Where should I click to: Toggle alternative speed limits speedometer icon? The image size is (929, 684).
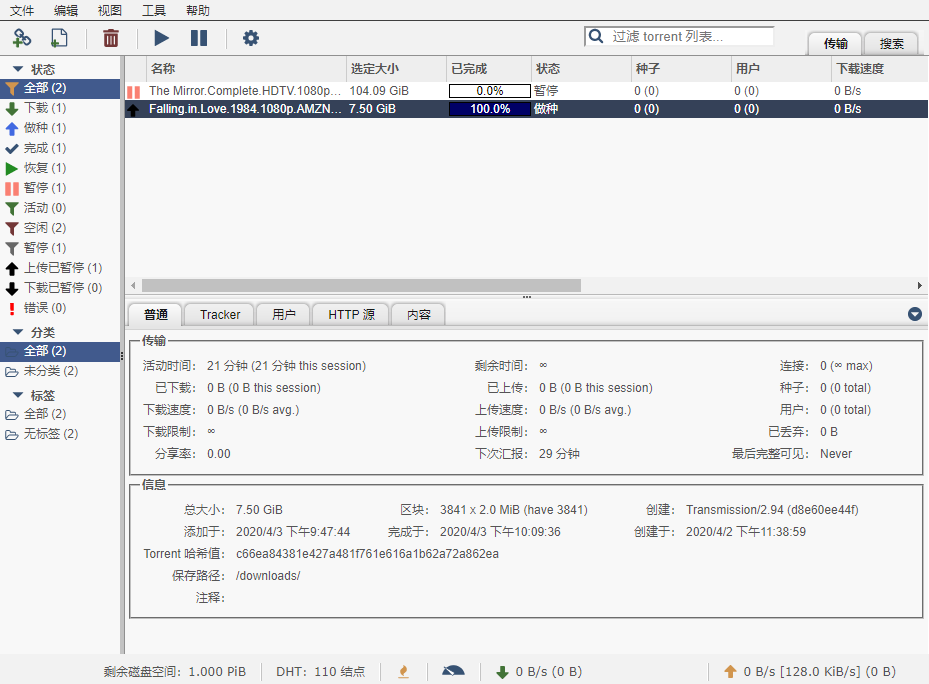pos(453,672)
